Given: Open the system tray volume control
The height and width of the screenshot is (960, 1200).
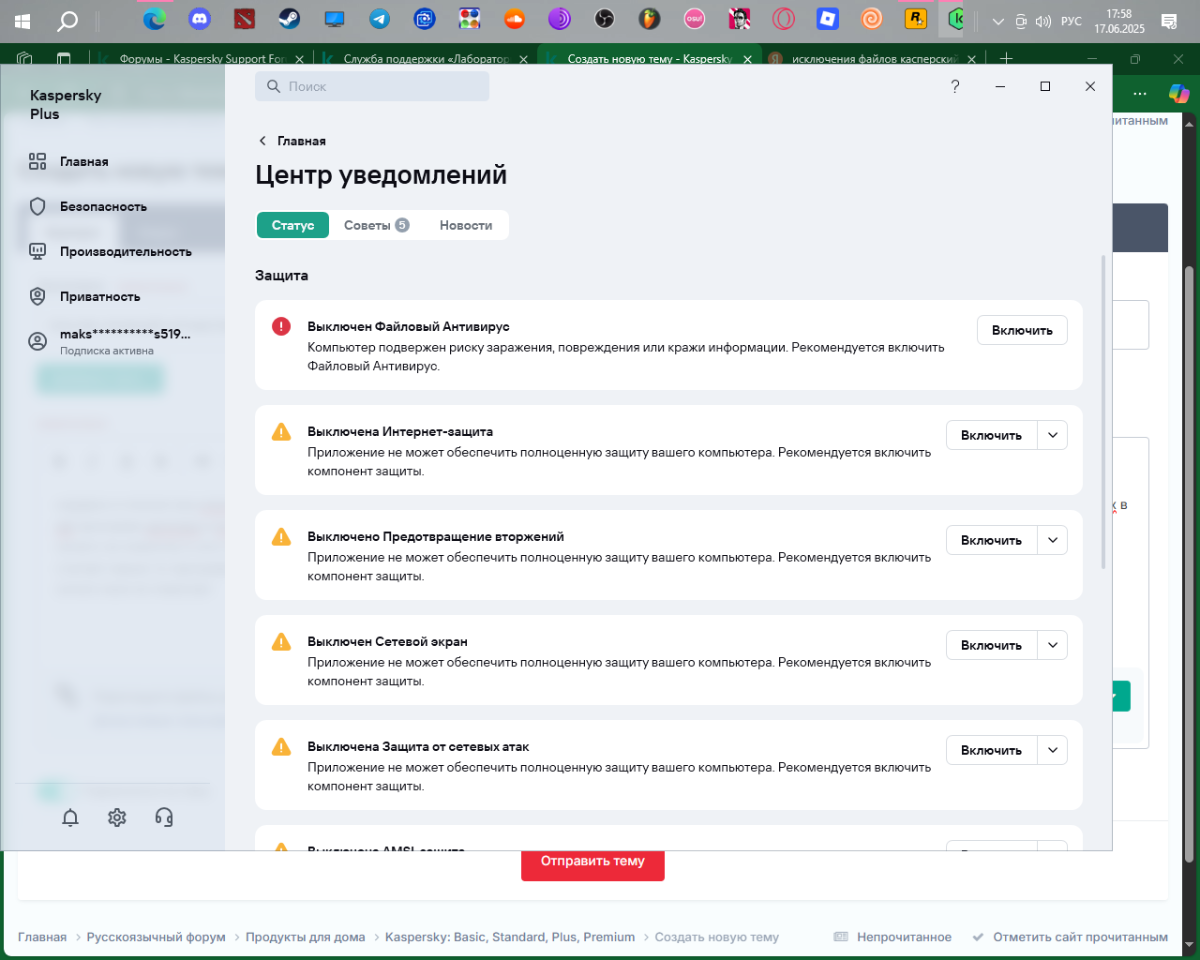Looking at the screenshot, I should pyautogui.click(x=1043, y=21).
